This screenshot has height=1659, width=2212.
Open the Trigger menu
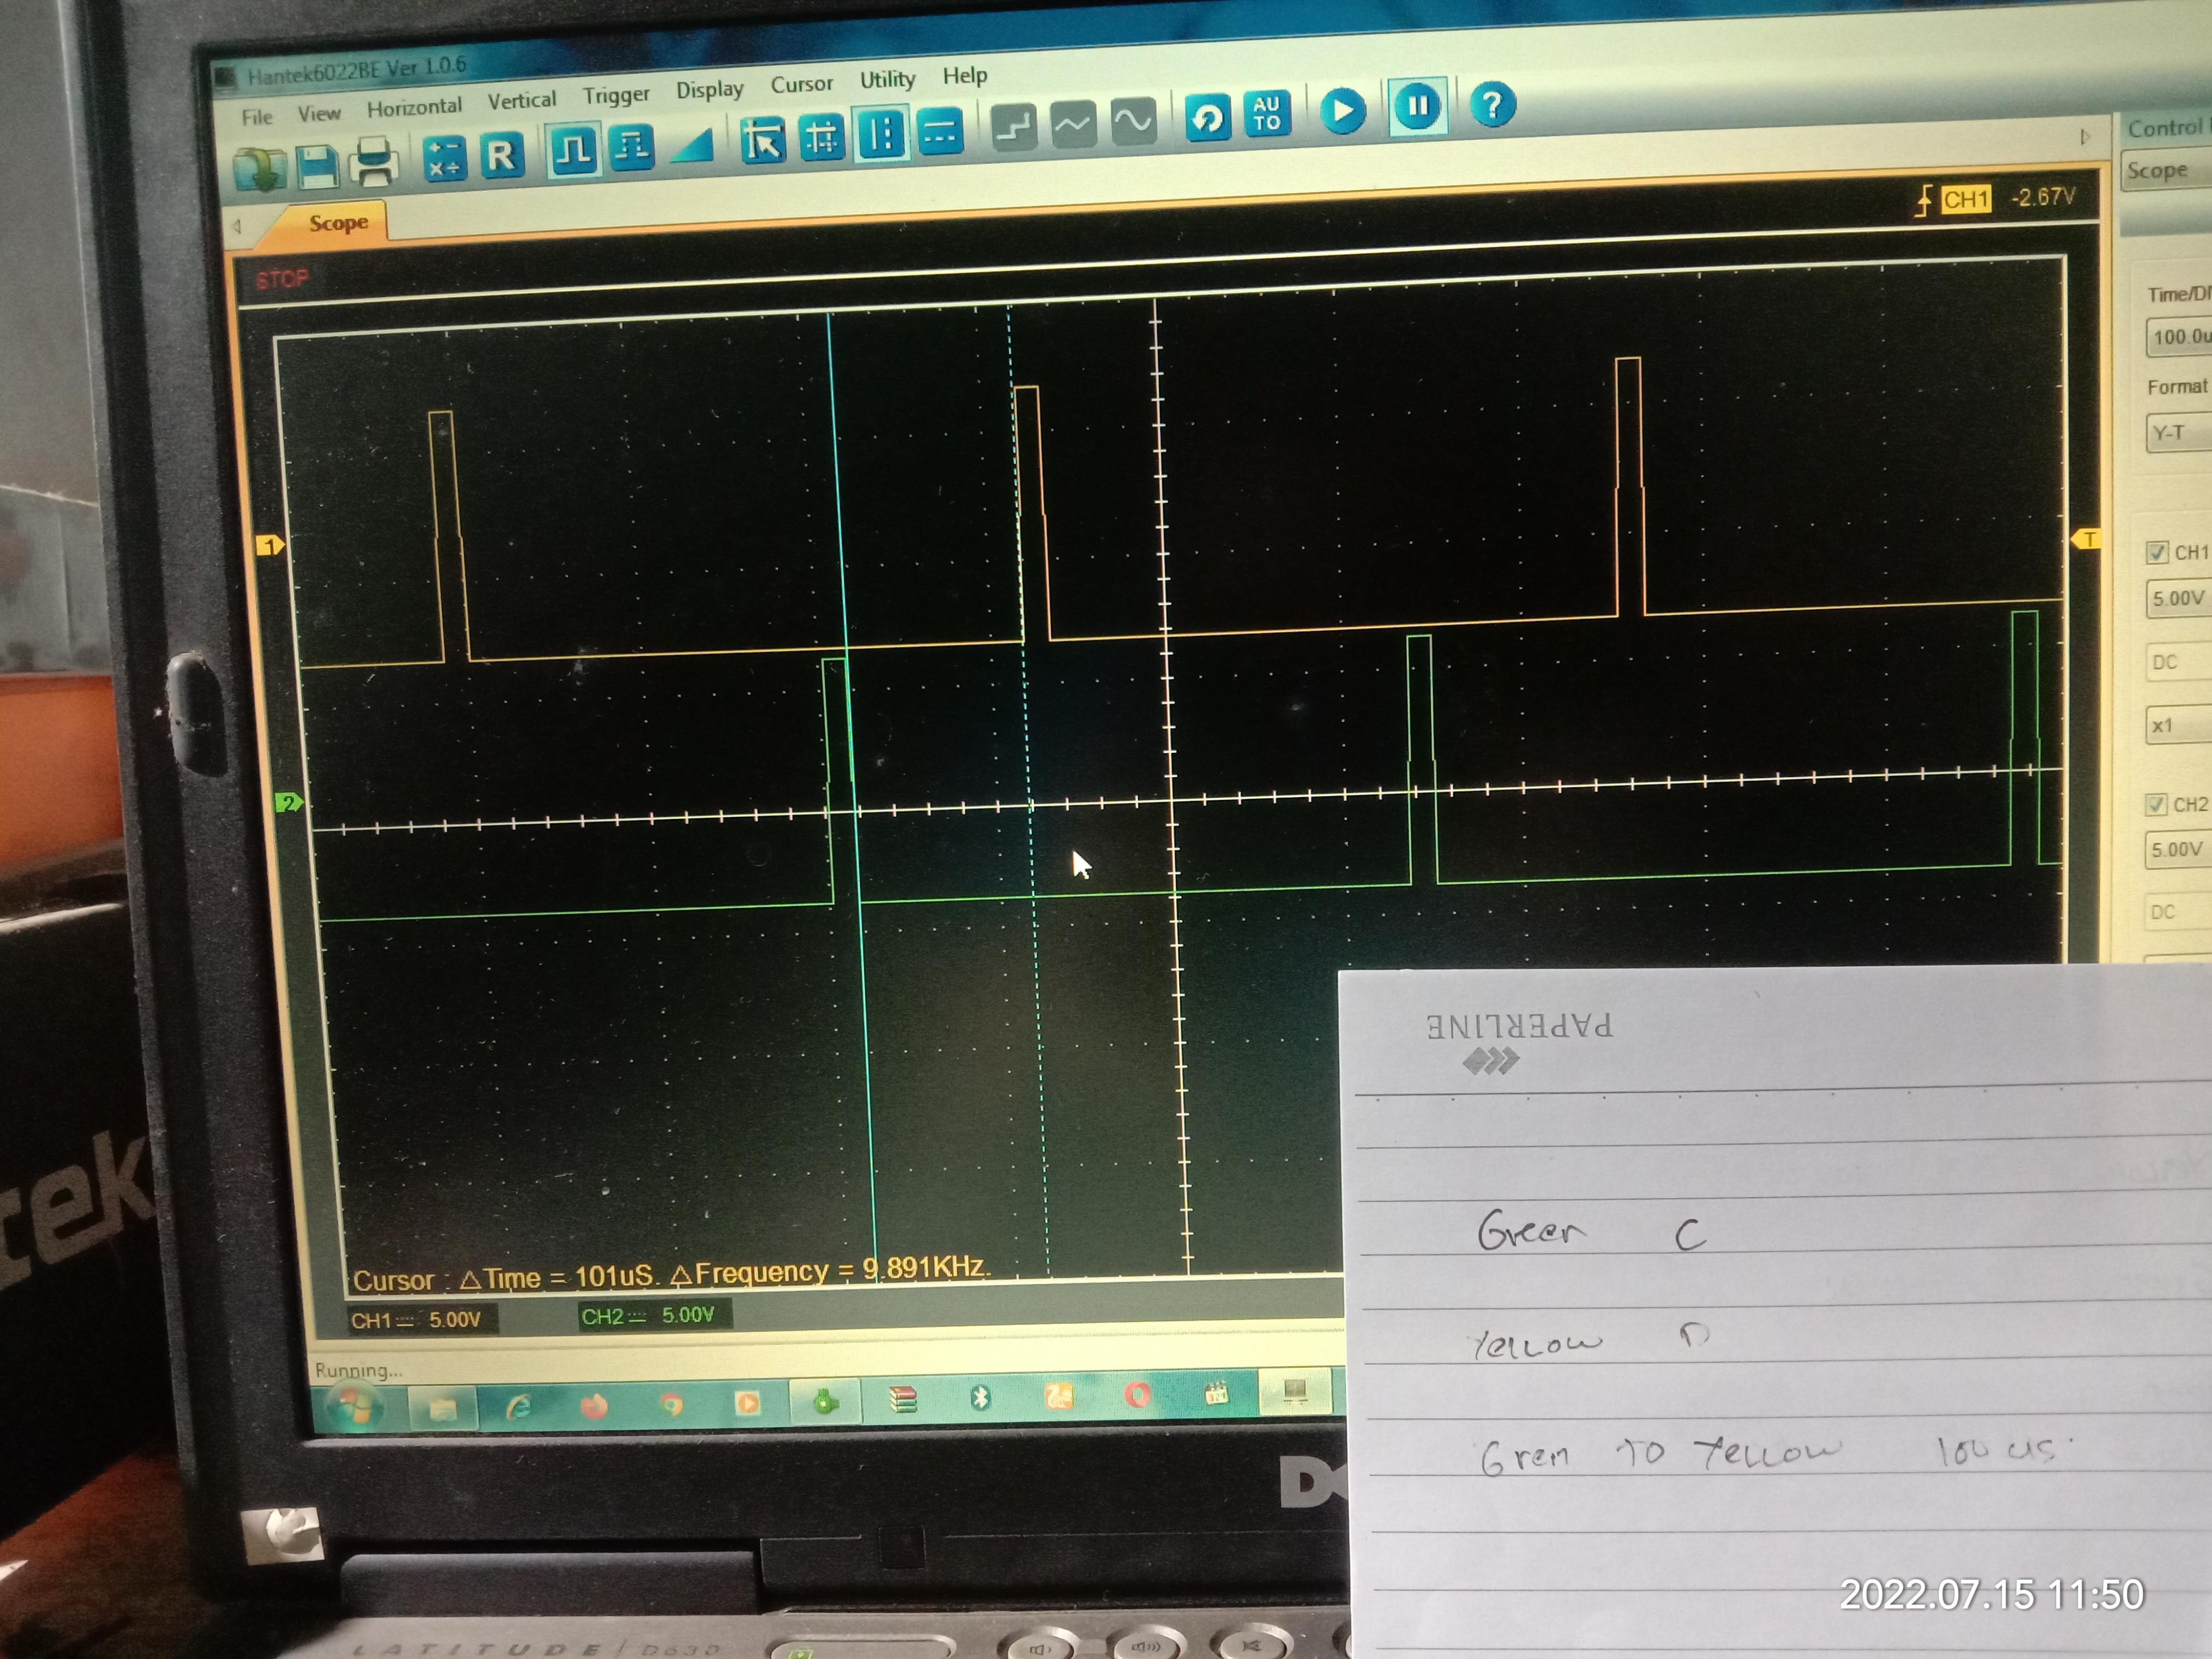coord(616,95)
